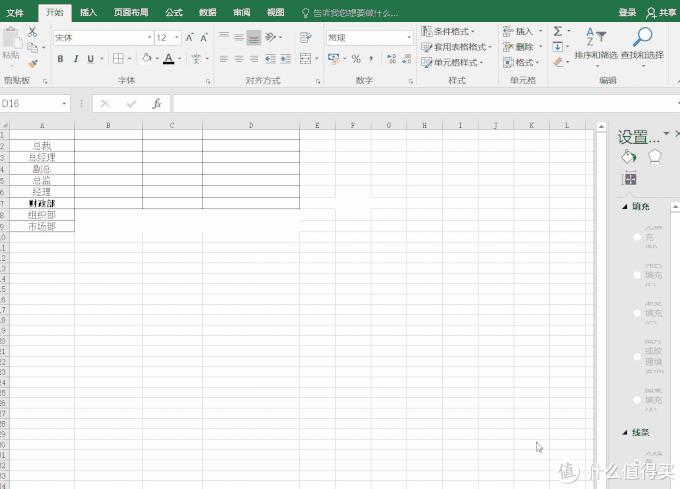Select the first fill radio option in pane
The image size is (680, 489).
[x=637, y=237]
